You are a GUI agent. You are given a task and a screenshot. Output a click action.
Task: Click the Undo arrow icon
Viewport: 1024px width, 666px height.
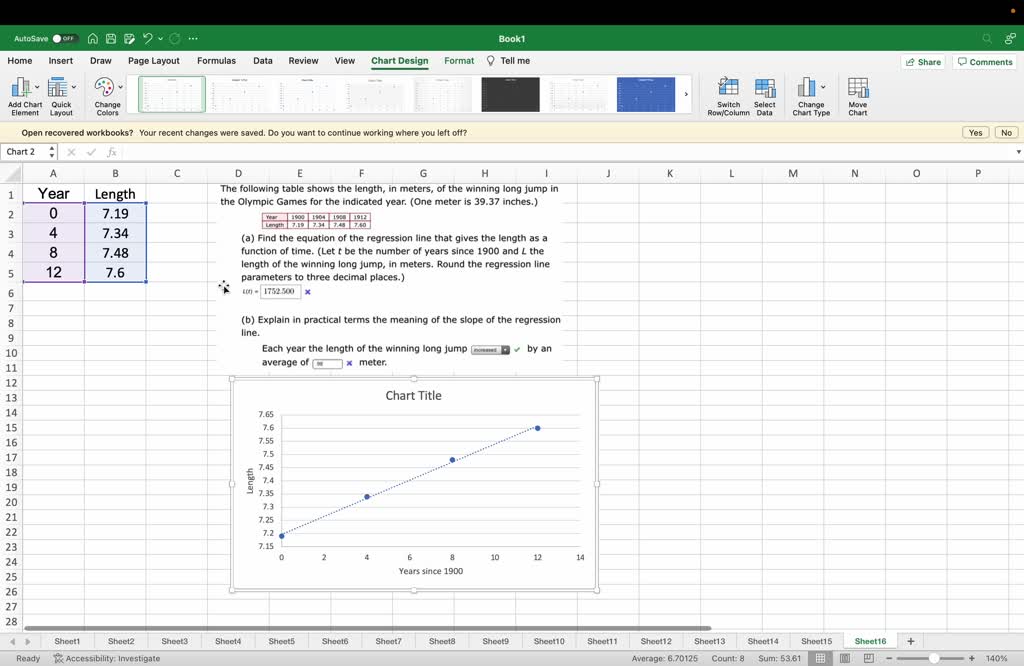148,39
